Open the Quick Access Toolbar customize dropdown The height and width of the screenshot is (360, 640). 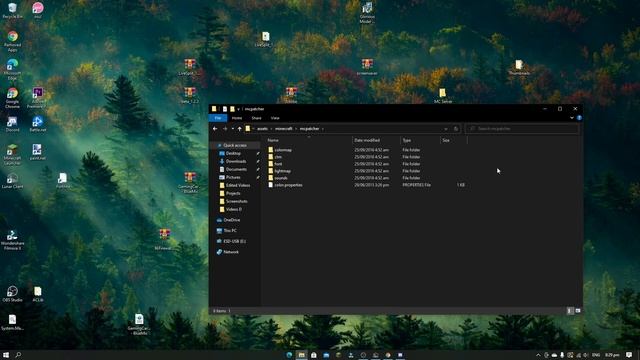pos(238,109)
